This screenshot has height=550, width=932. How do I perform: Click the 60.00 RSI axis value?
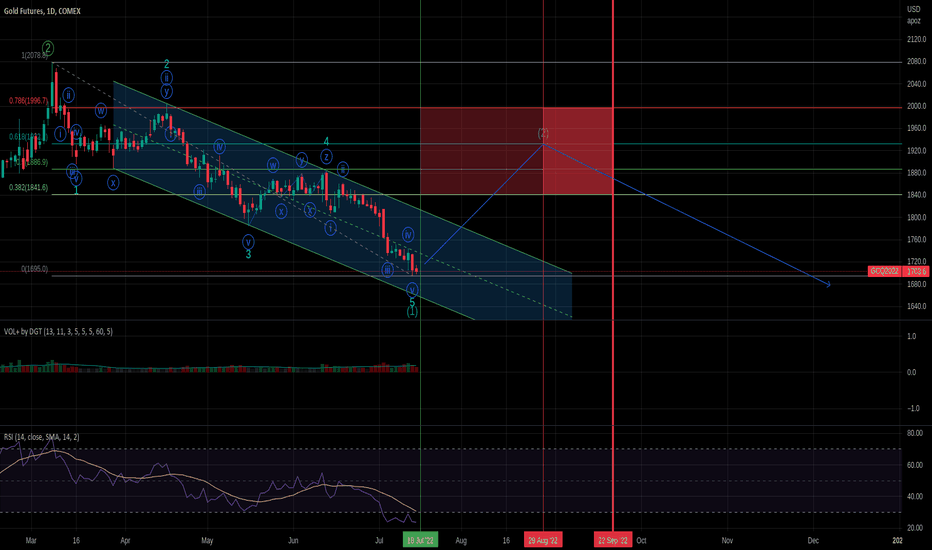pyautogui.click(x=915, y=464)
